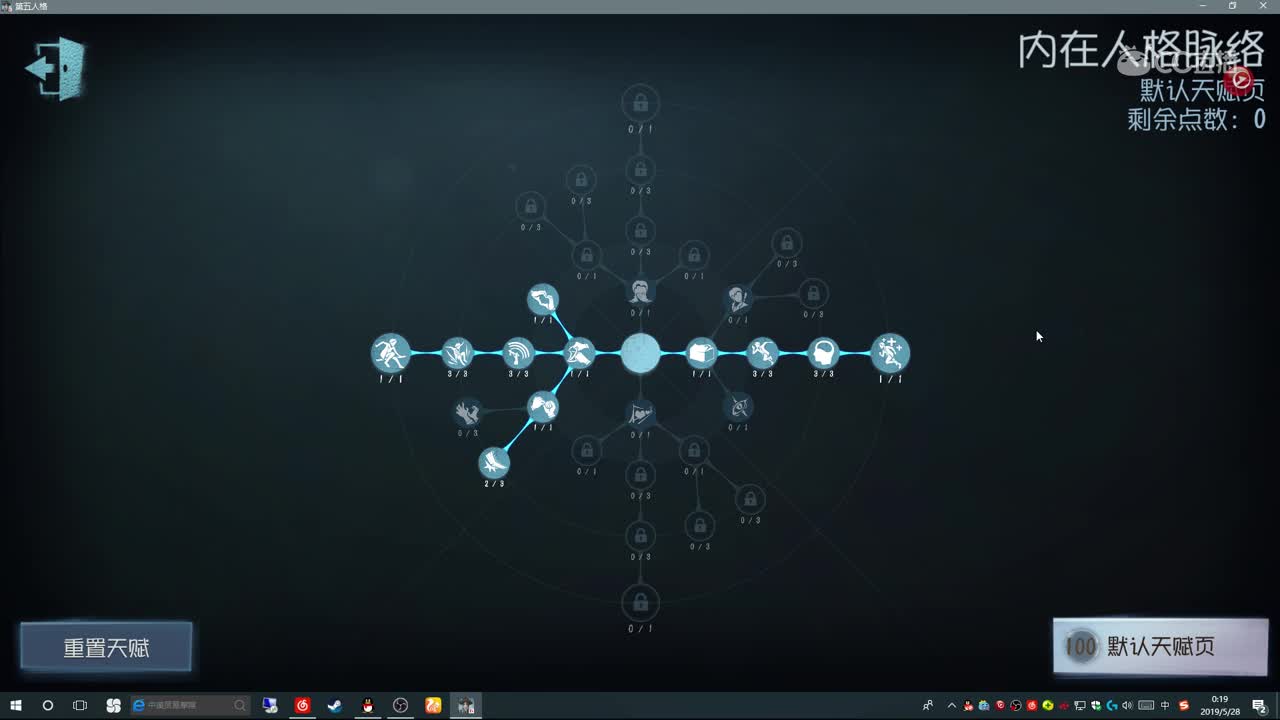Select the dimmed gloved-hands talent node
This screenshot has height=720, width=1280.
[467, 412]
